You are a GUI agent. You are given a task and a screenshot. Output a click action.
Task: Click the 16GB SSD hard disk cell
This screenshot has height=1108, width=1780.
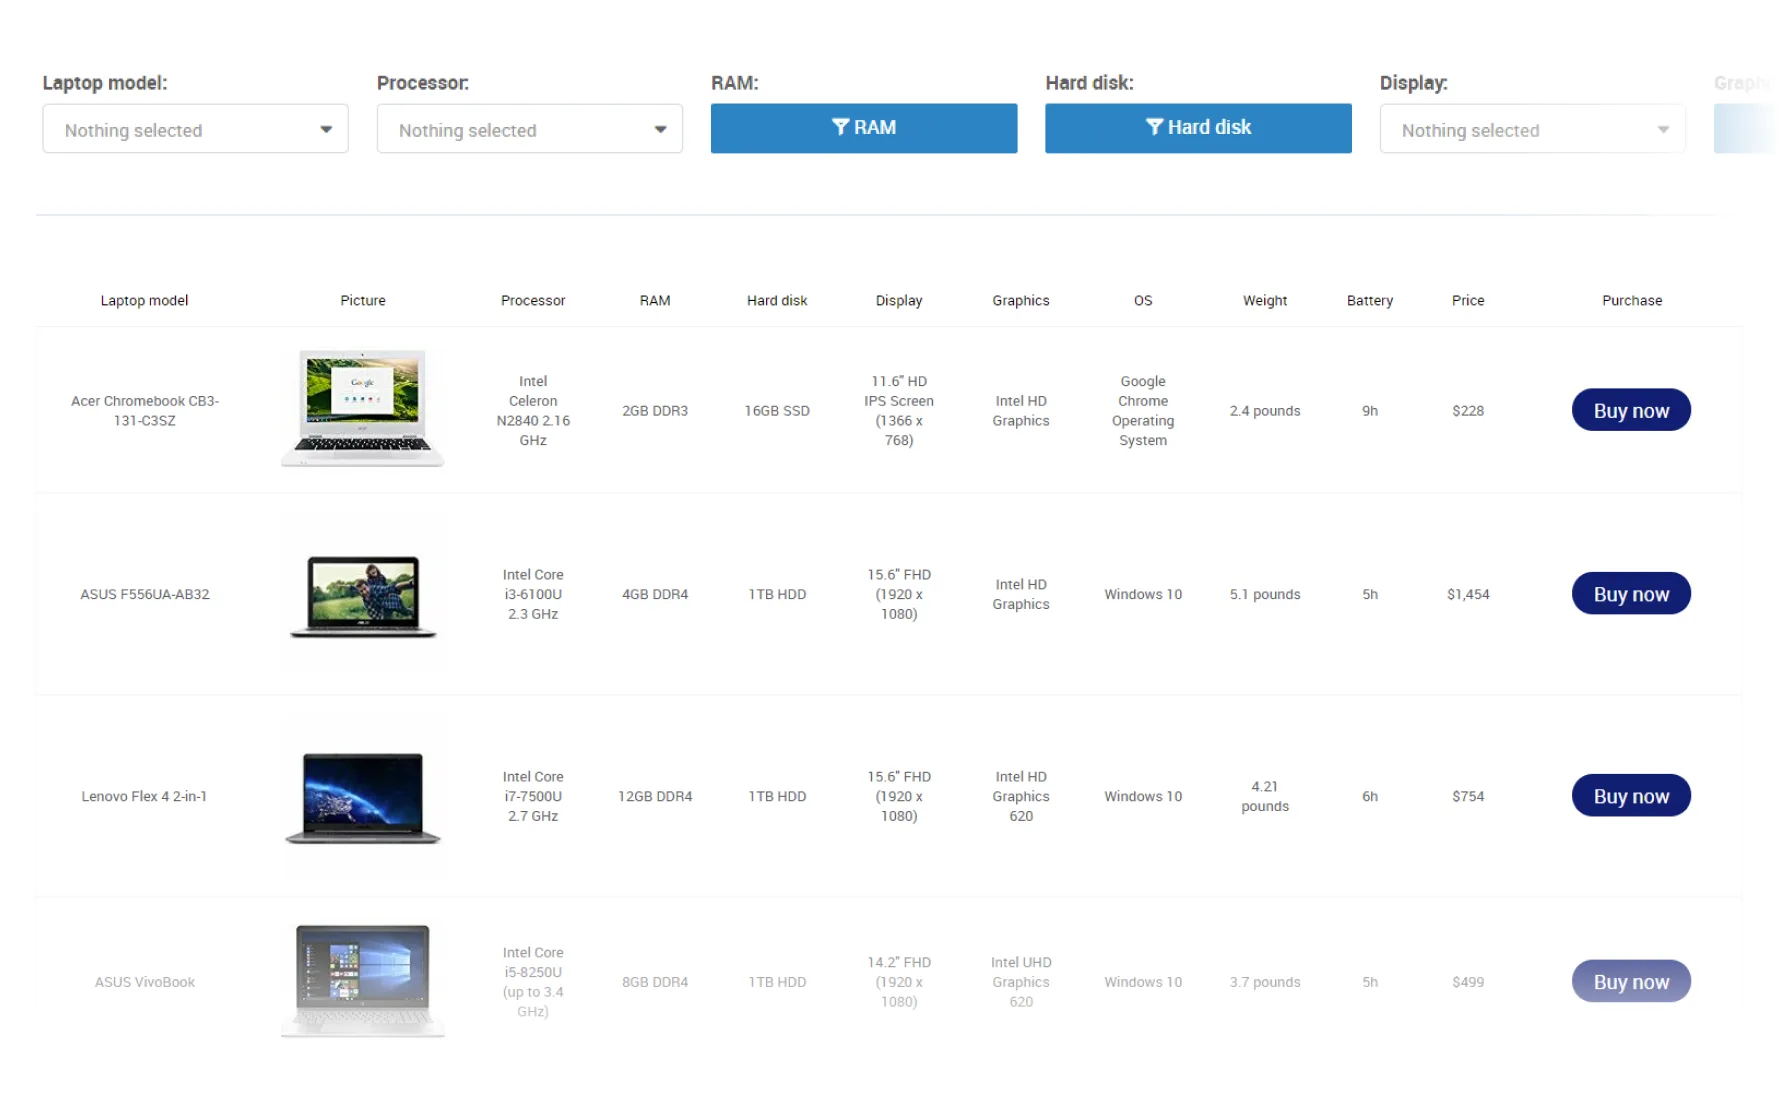777,410
